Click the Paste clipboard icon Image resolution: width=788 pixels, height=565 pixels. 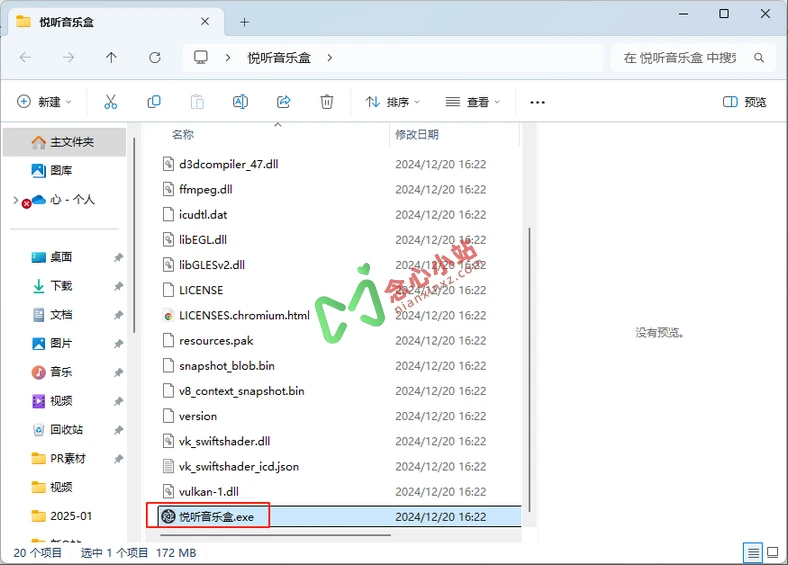click(197, 102)
